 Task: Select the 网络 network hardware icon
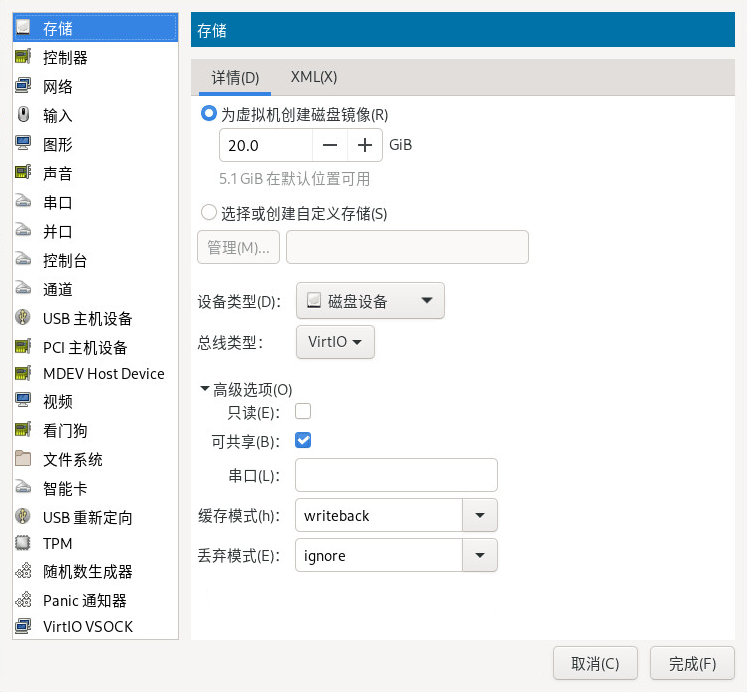coord(23,87)
